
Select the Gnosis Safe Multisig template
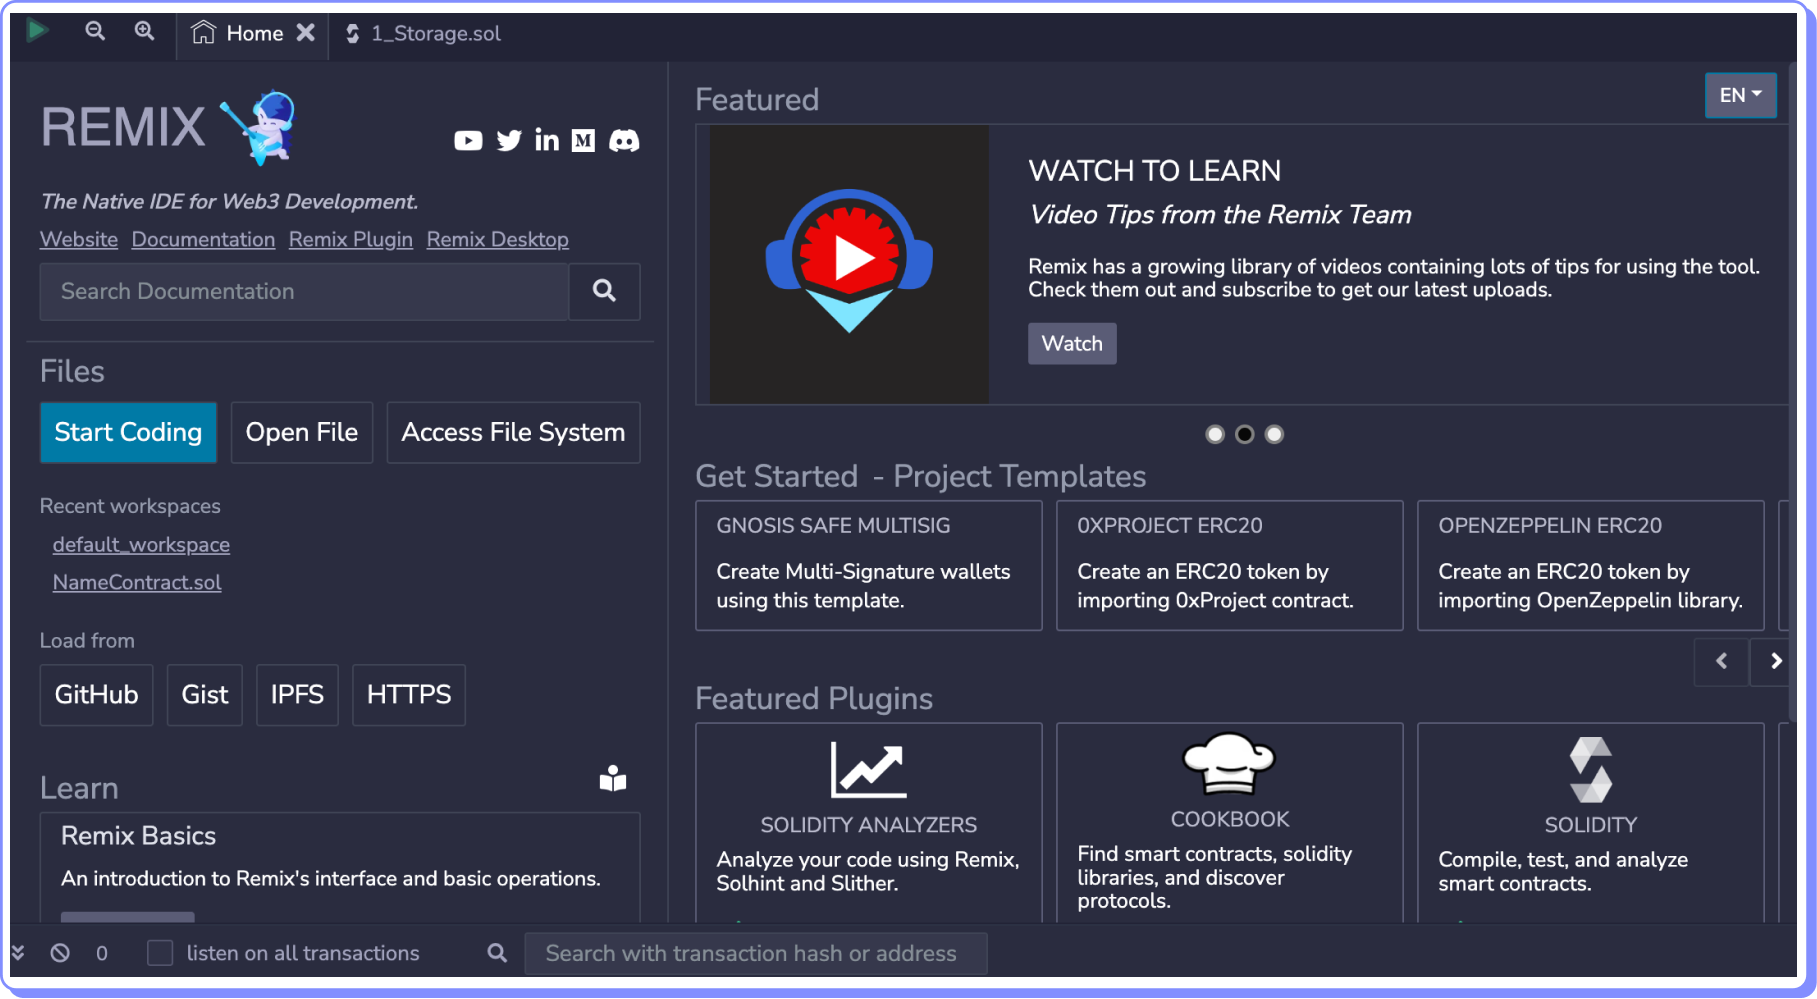[x=869, y=566]
